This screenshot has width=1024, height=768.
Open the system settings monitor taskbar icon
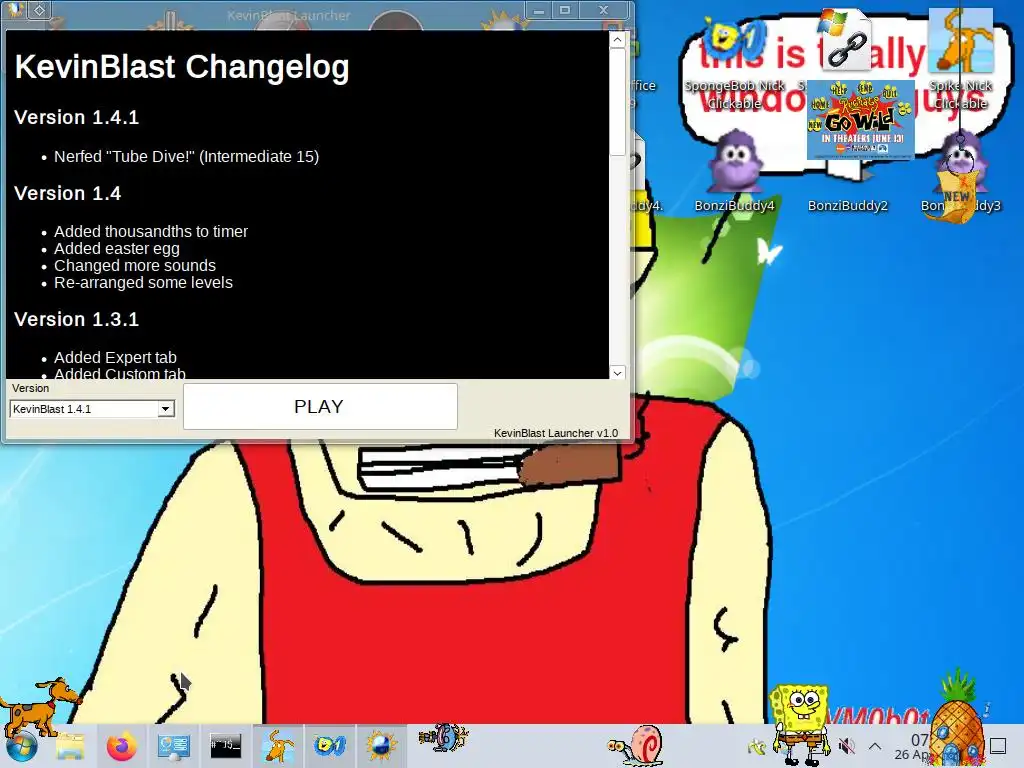tap(174, 746)
